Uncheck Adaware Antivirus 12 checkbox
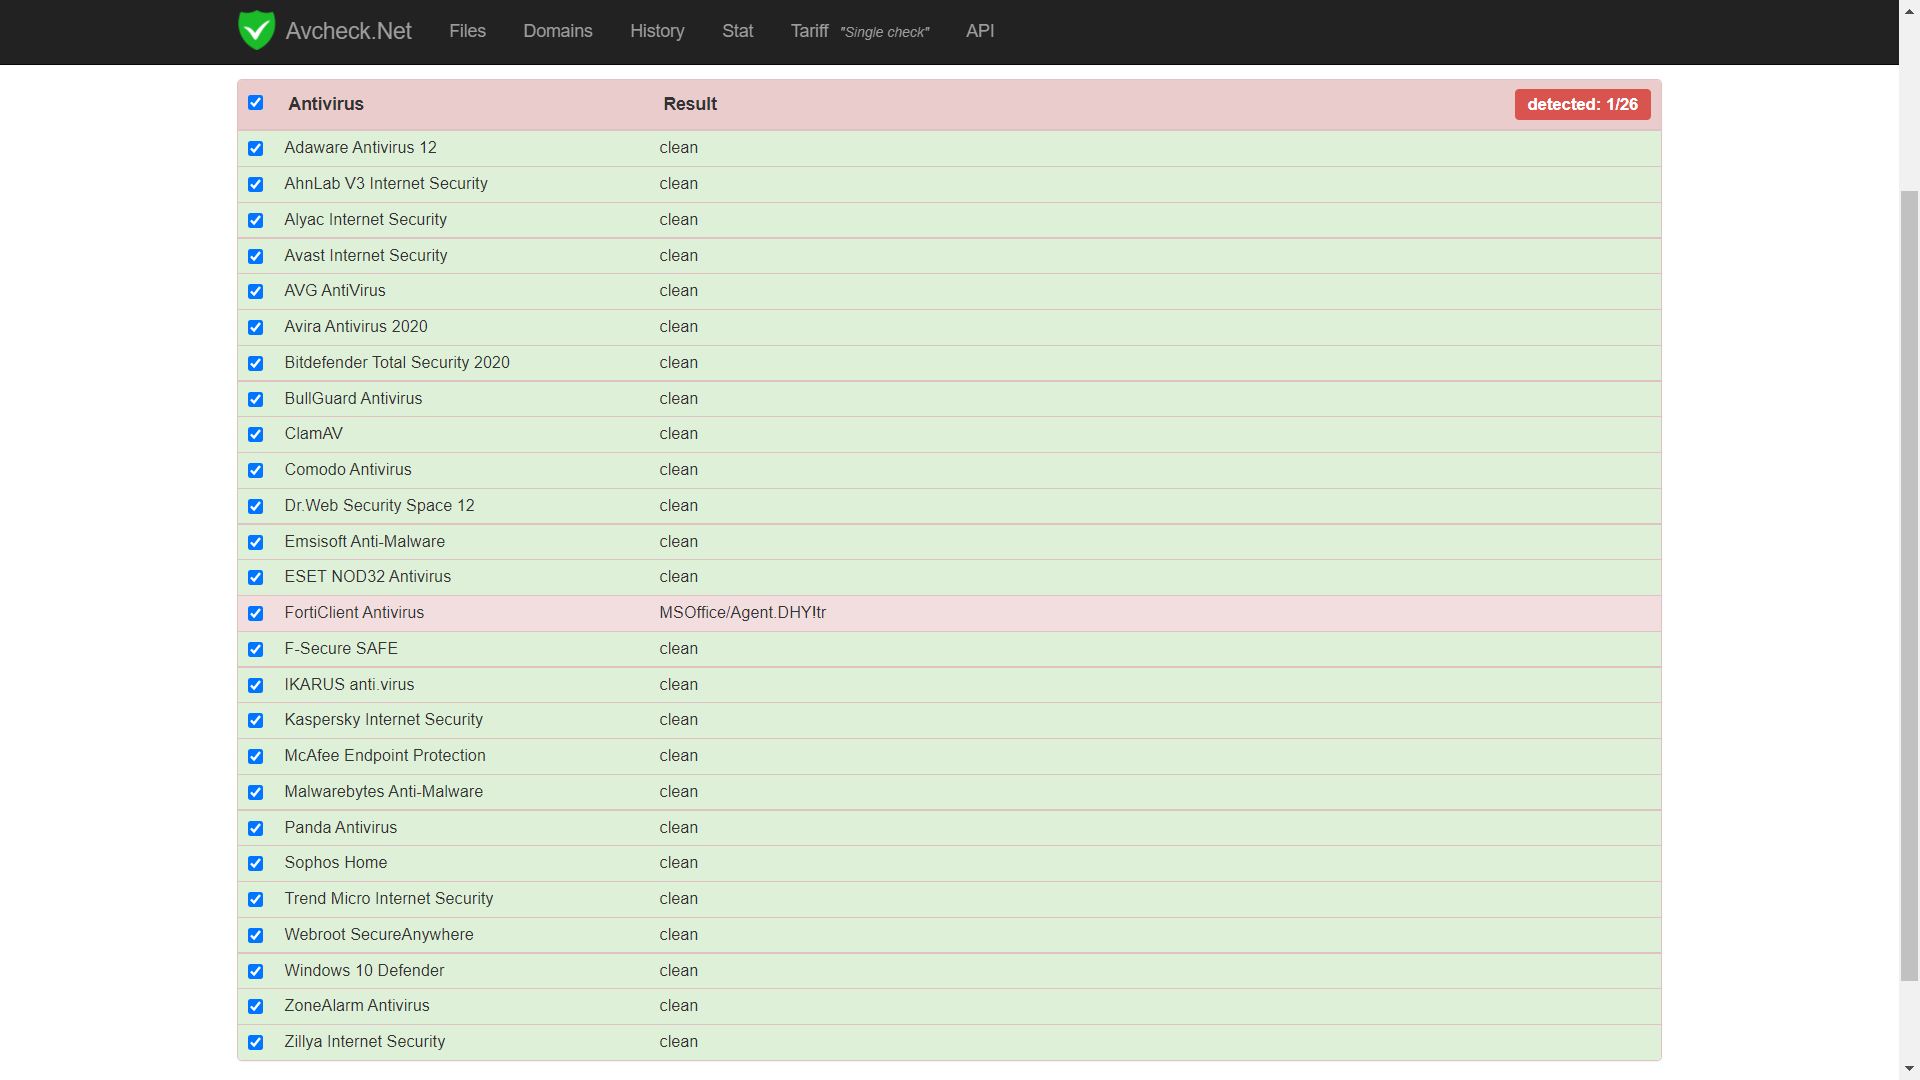Screen dimensions: 1920x1080 [x=256, y=148]
